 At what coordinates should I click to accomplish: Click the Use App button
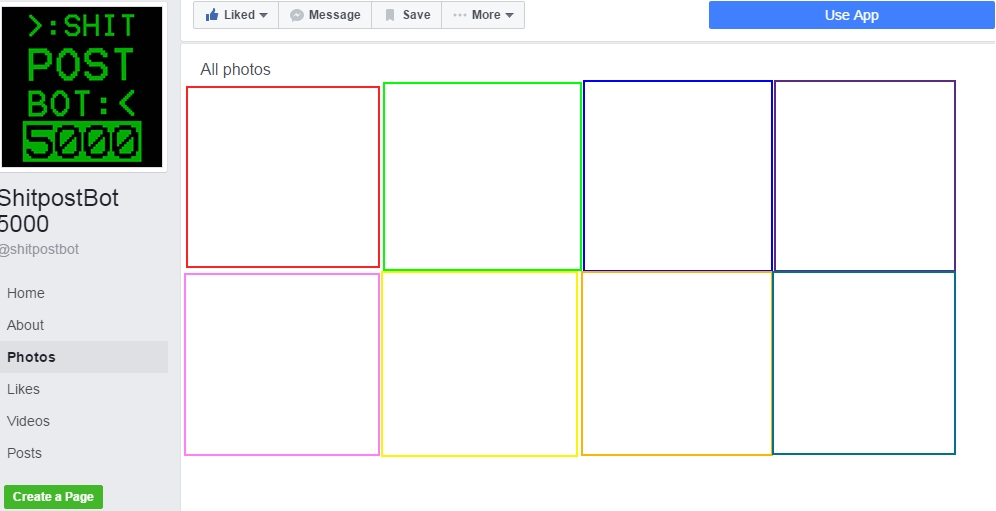[x=851, y=15]
